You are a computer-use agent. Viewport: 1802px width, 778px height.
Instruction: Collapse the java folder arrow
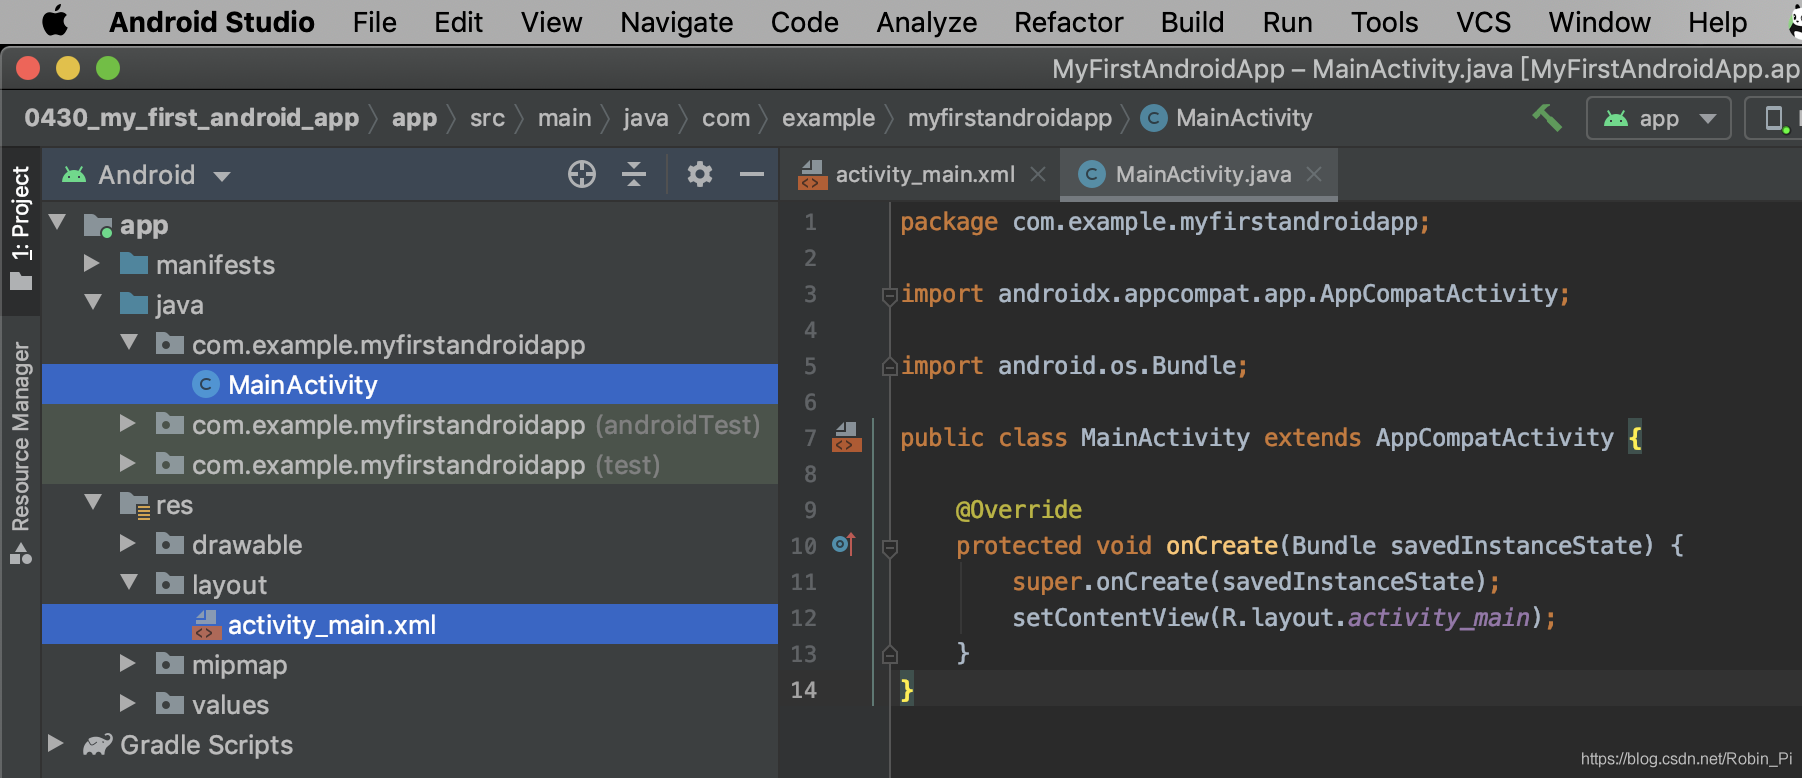point(94,303)
